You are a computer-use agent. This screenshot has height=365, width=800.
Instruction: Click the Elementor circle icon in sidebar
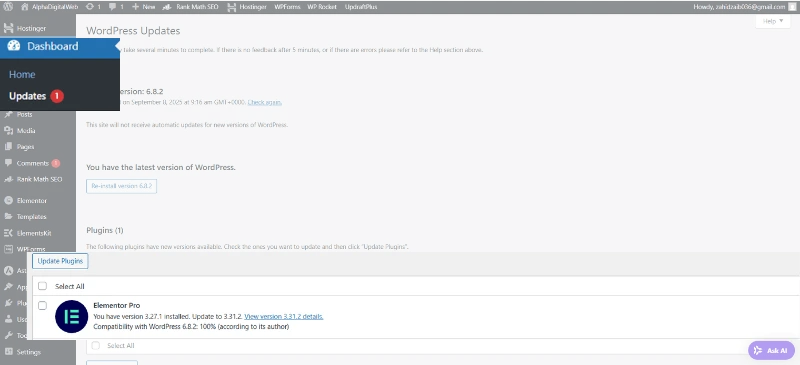click(8, 201)
